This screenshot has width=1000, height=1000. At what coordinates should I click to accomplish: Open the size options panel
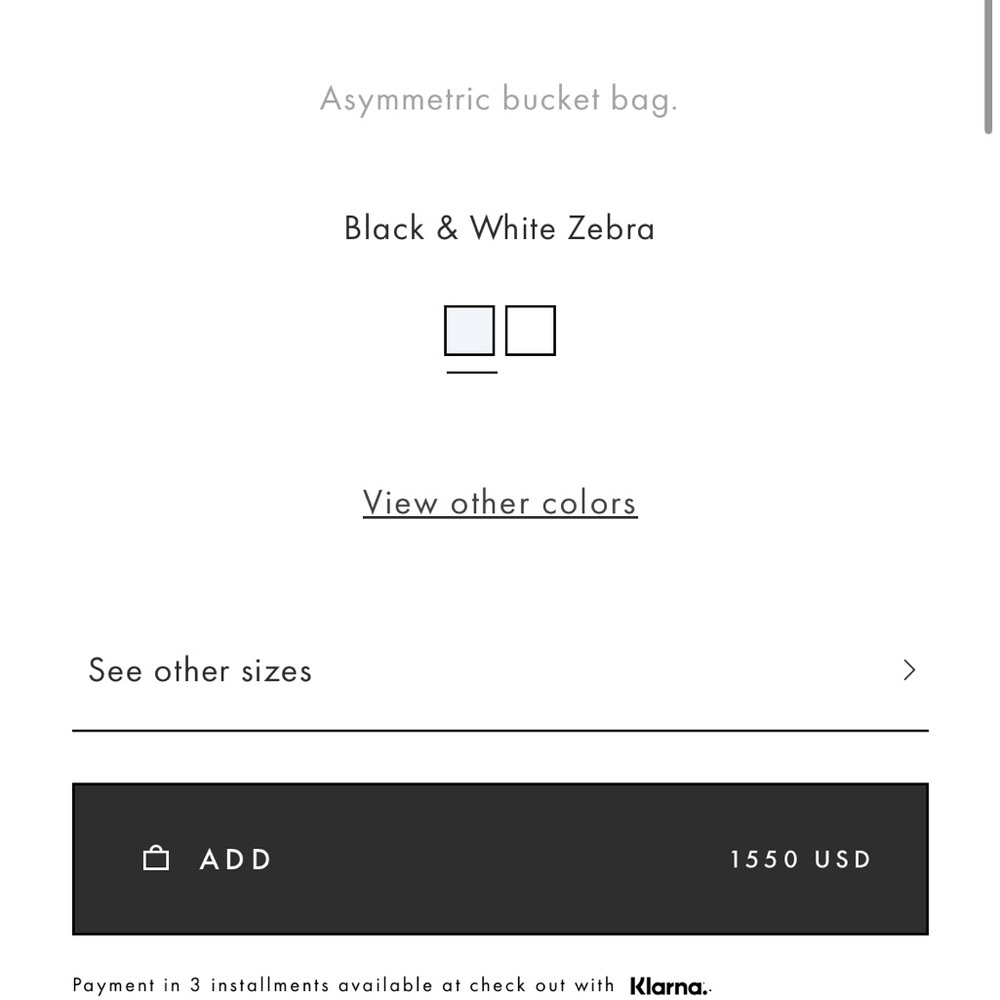click(200, 670)
